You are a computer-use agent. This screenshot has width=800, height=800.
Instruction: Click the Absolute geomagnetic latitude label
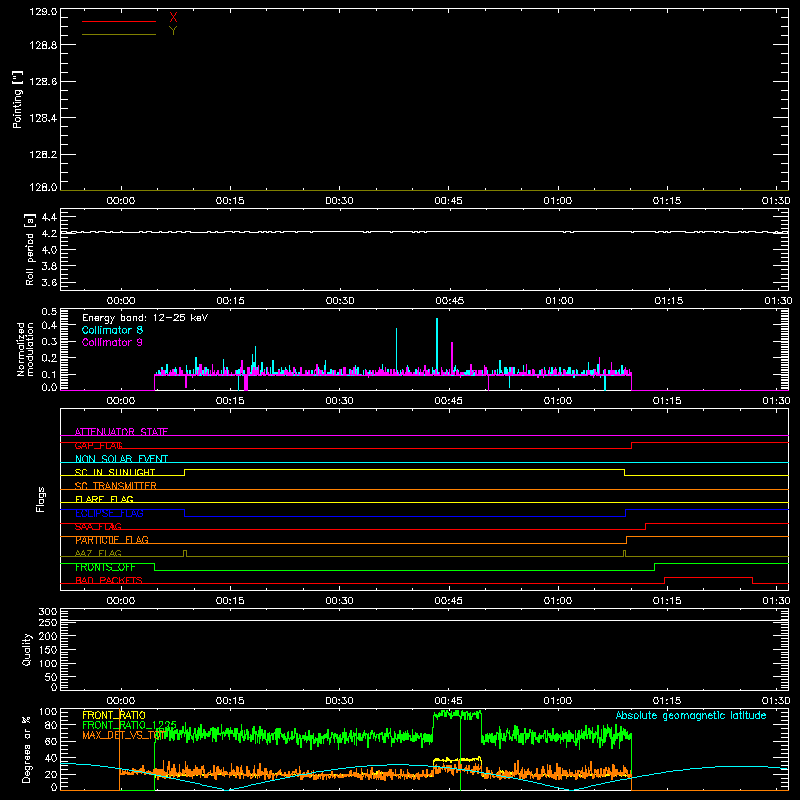(691, 715)
